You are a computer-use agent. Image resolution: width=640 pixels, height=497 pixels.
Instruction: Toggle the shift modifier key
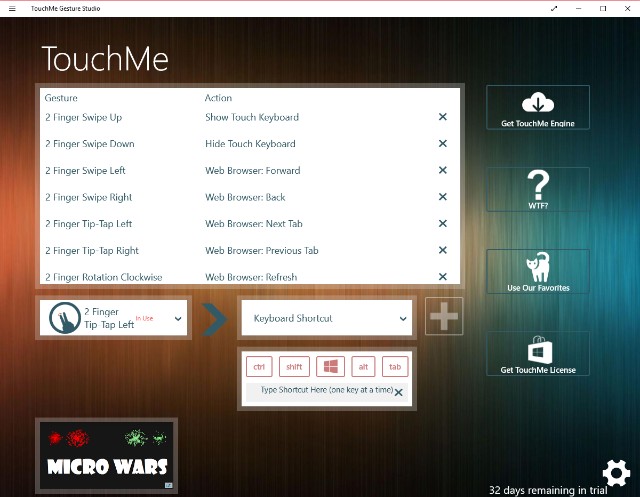click(294, 366)
